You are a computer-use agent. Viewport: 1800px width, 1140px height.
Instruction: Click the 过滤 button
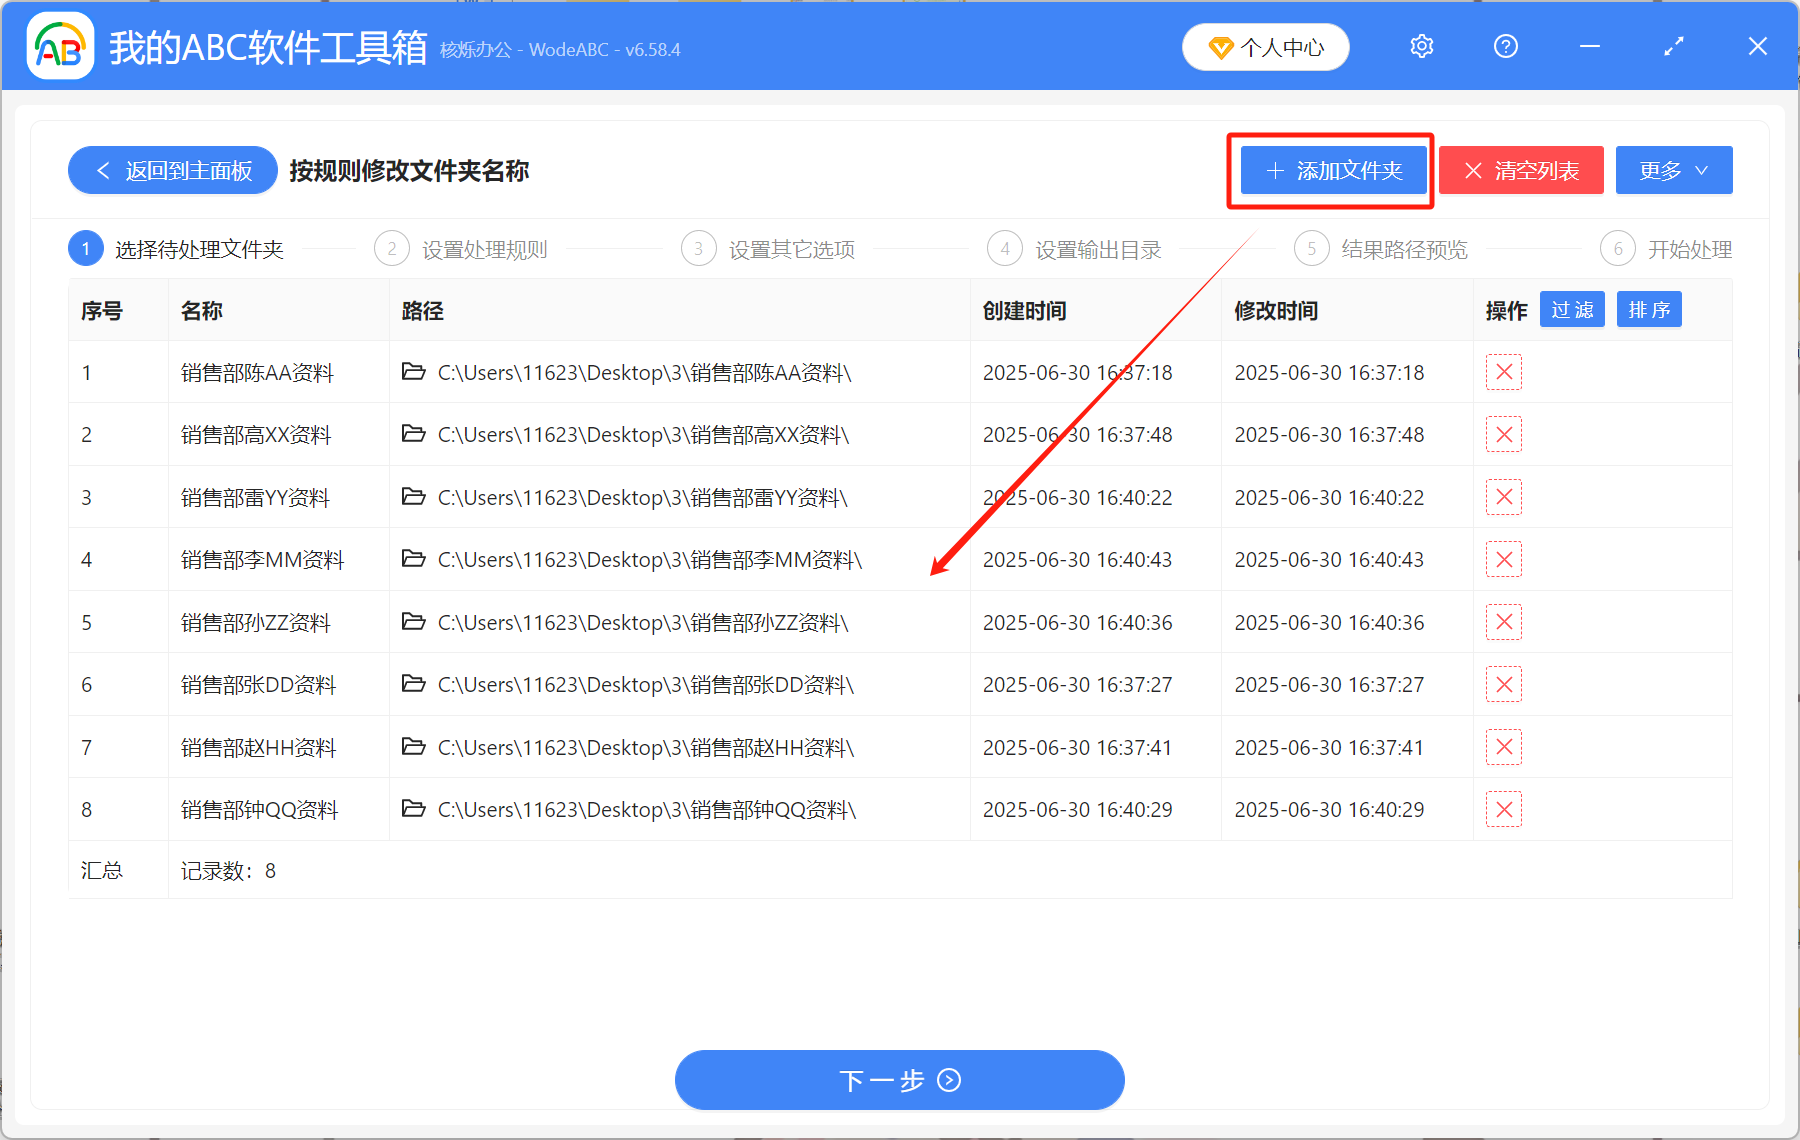[1572, 309]
